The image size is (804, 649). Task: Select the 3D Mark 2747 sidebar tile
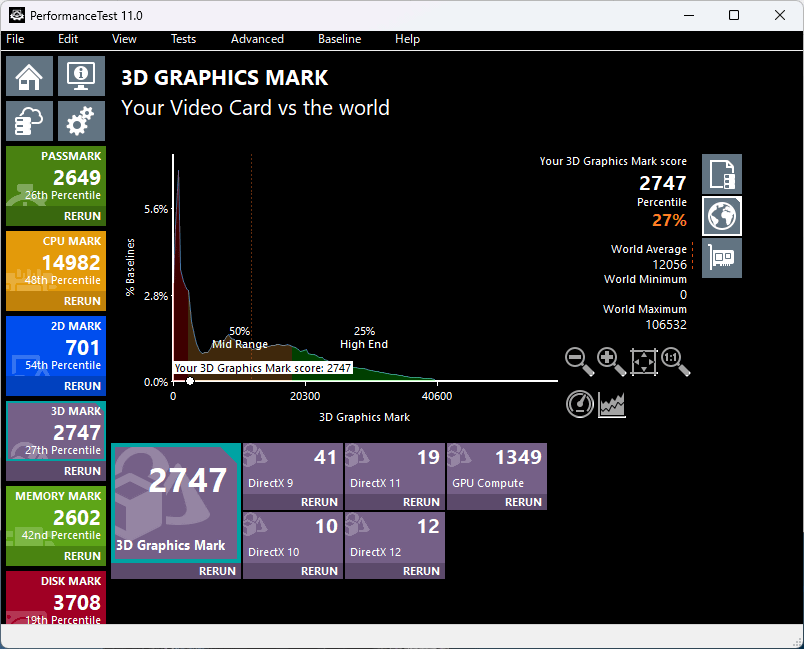tap(56, 432)
